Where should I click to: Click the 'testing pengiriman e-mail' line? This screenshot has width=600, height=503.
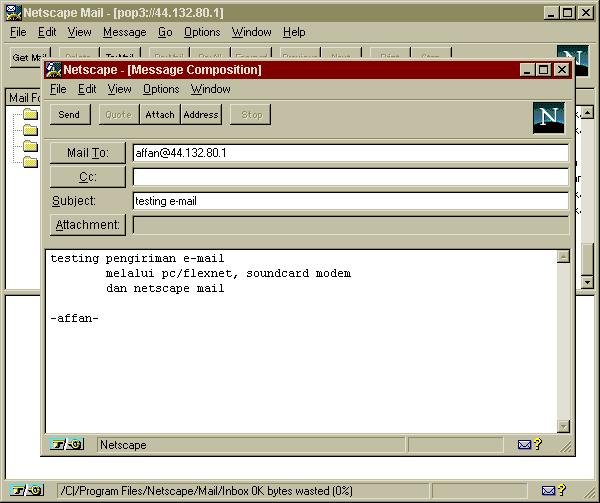pos(137,259)
